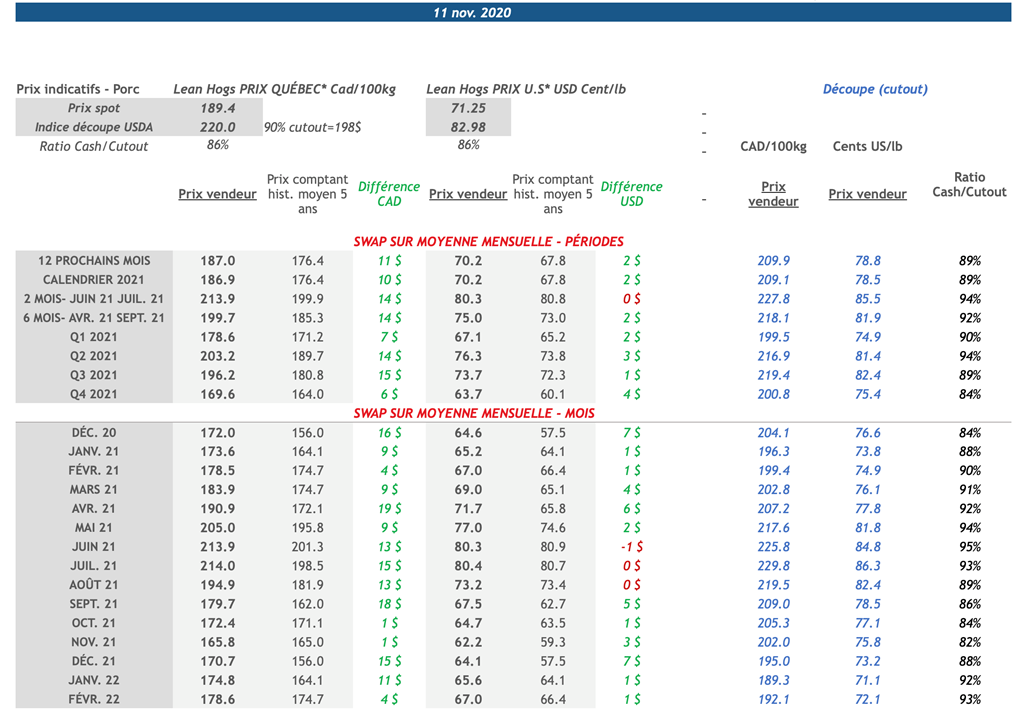Select the "90% cutout=198$" note

312,127
